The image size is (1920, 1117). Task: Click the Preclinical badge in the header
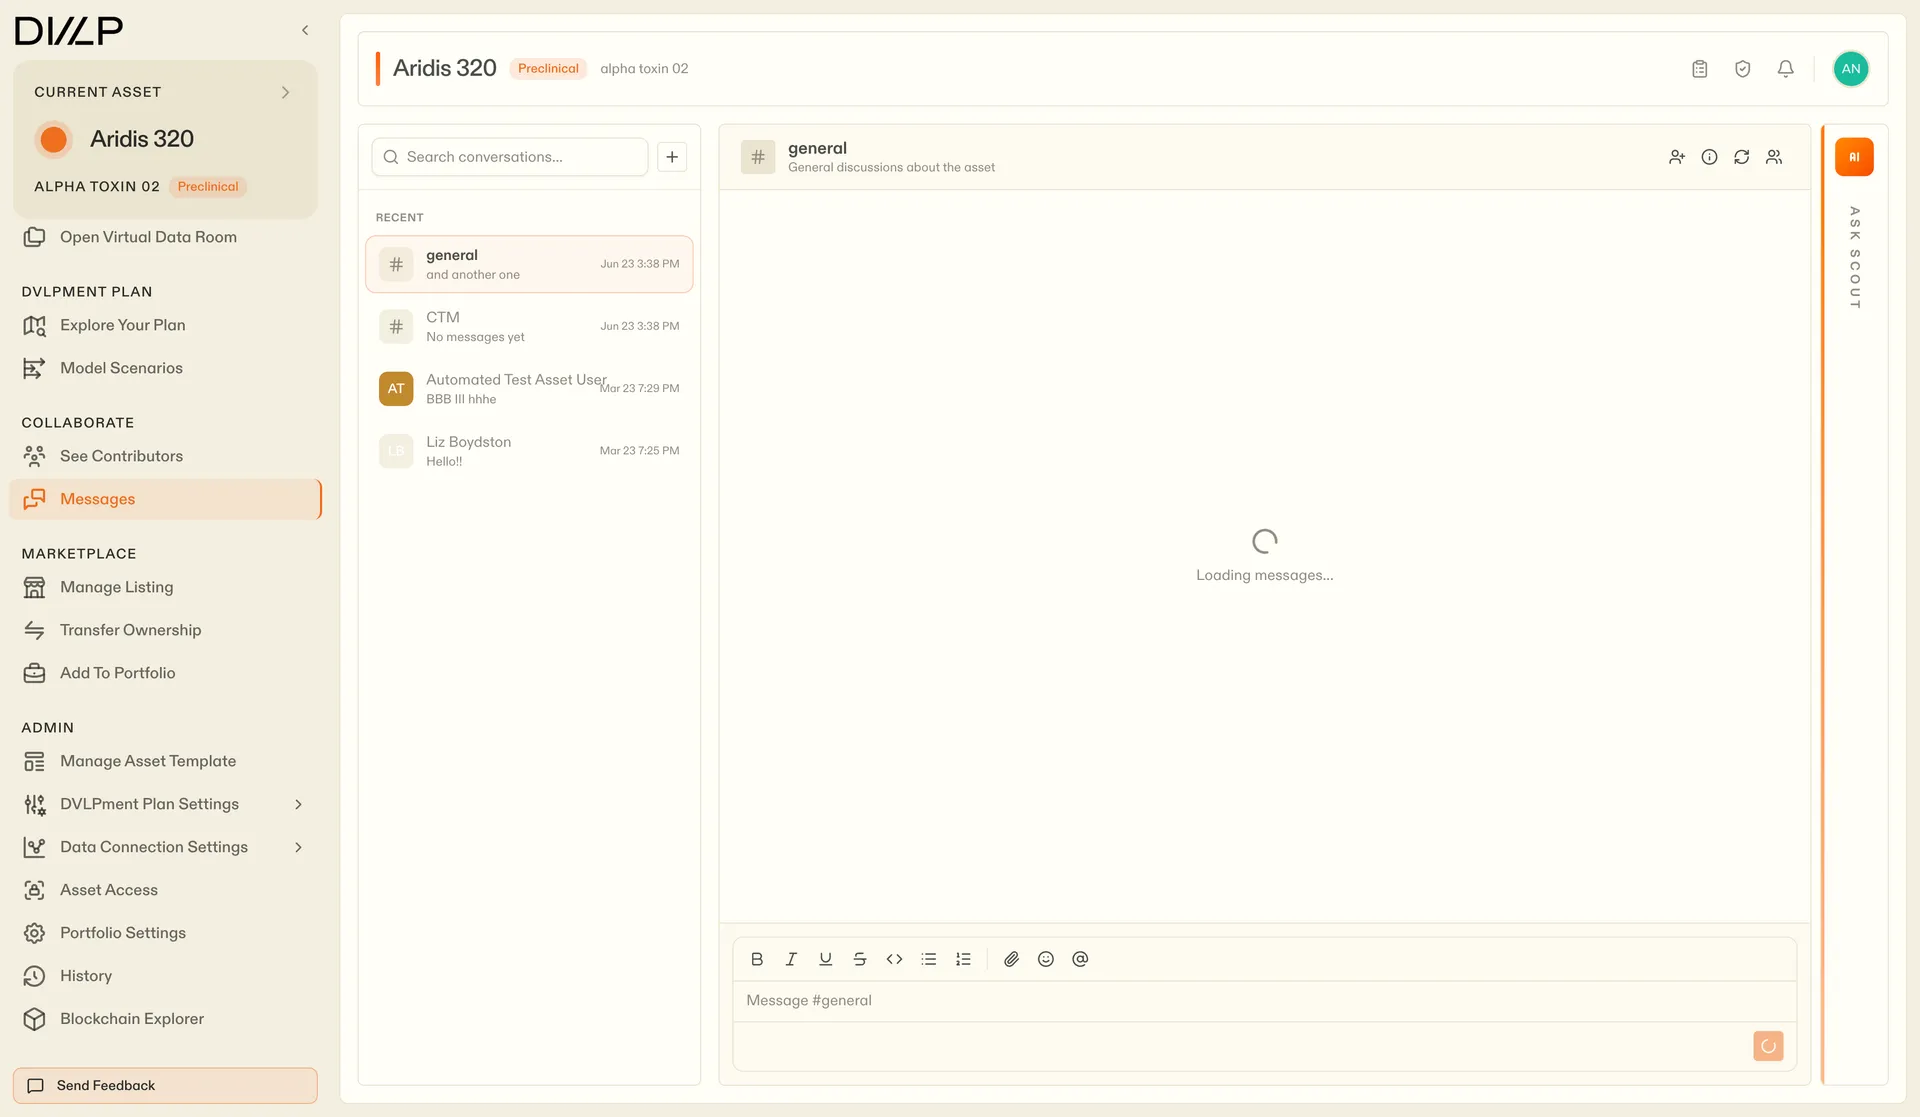pos(548,69)
